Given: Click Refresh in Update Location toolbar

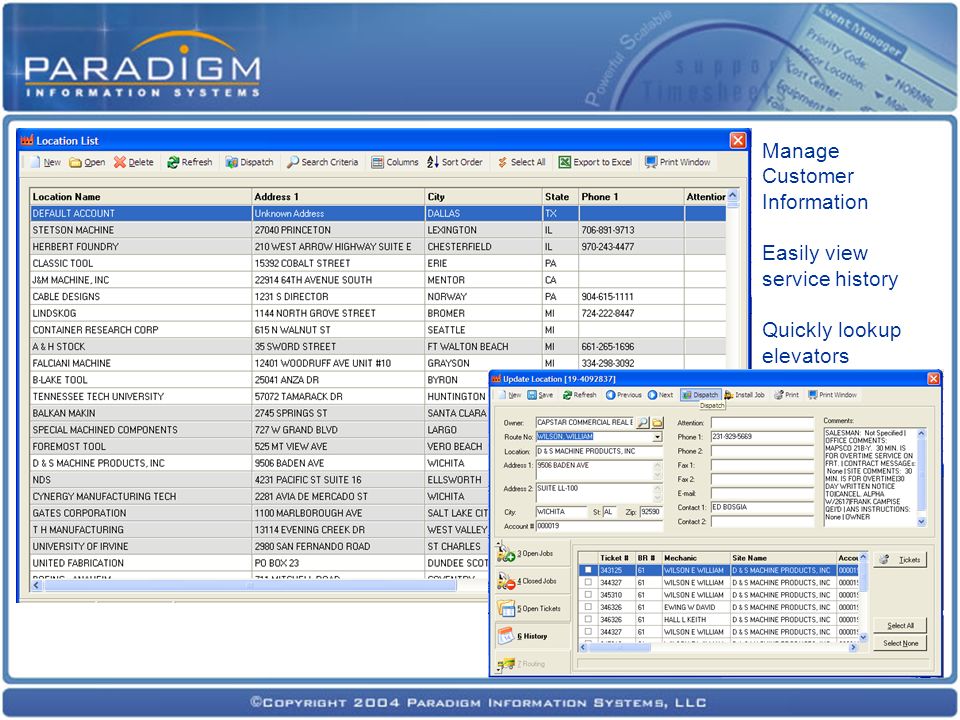Looking at the screenshot, I should point(579,395).
